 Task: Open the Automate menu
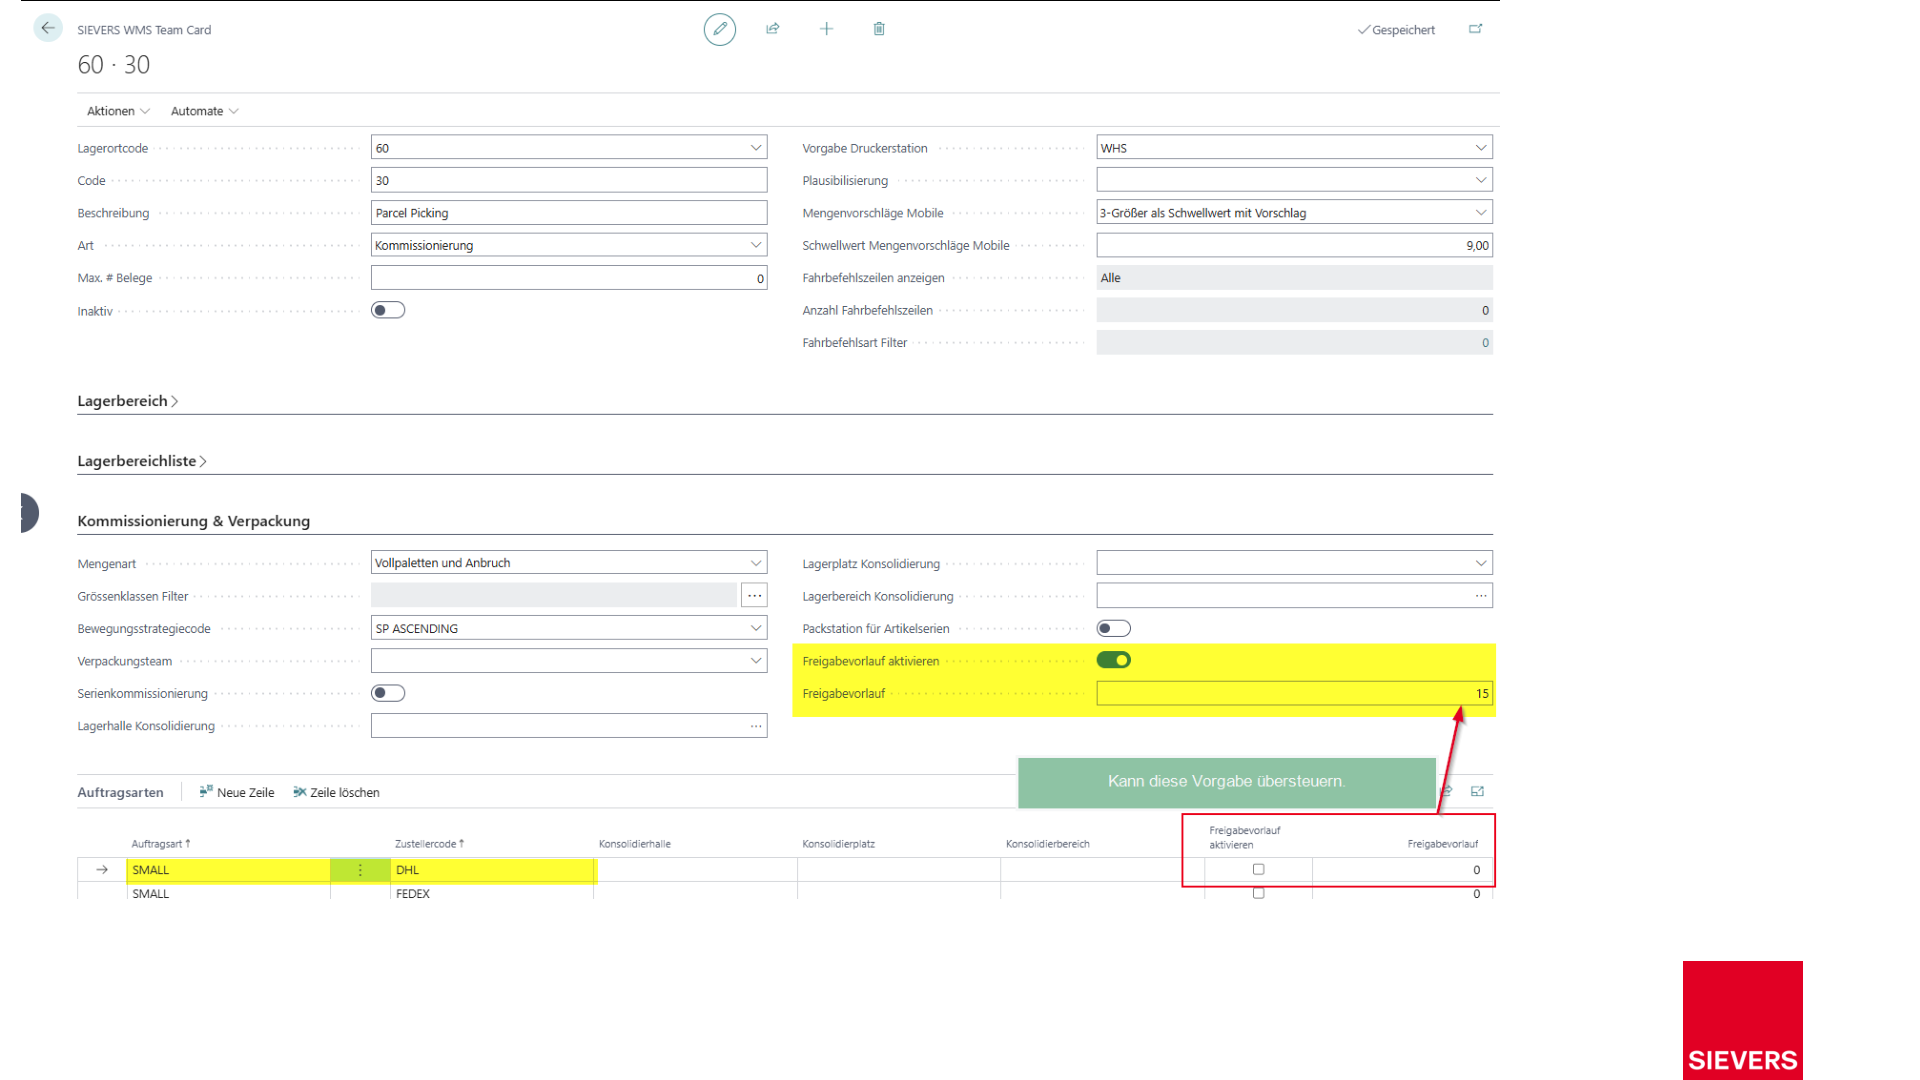[x=204, y=111]
